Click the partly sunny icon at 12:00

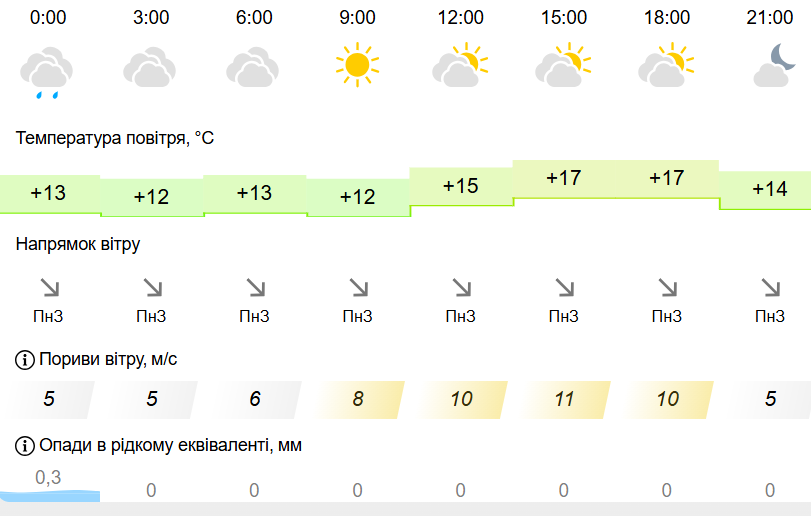click(460, 67)
